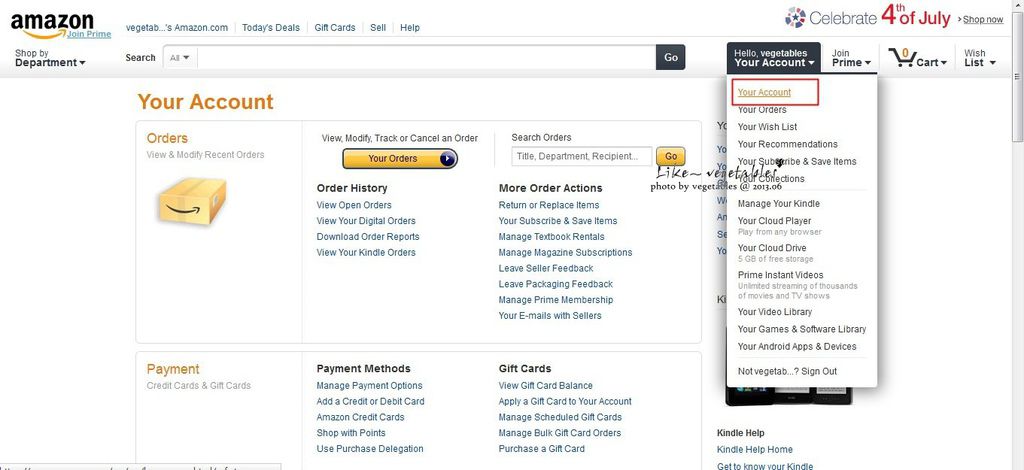
Task: Click View Open Orders link
Action: 354,205
